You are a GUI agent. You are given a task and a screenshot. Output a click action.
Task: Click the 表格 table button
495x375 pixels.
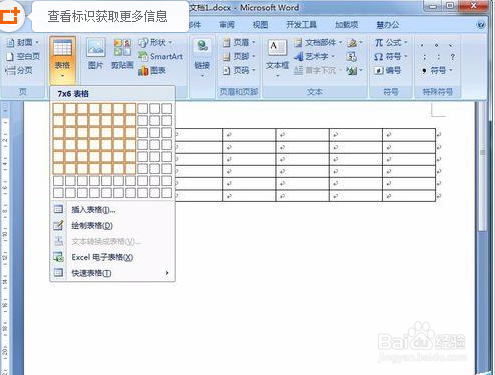pyautogui.click(x=62, y=59)
